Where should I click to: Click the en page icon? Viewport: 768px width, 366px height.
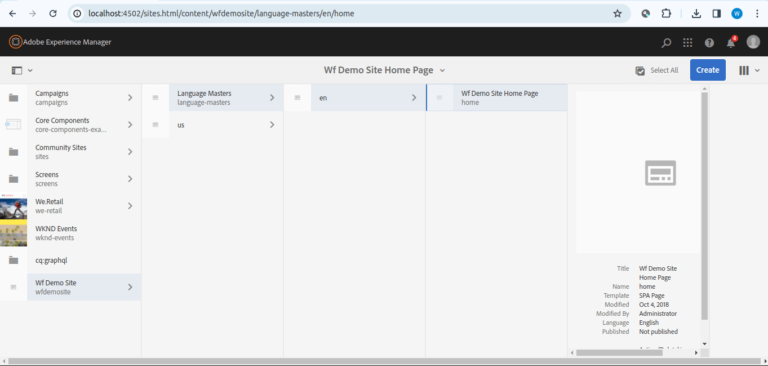point(297,98)
